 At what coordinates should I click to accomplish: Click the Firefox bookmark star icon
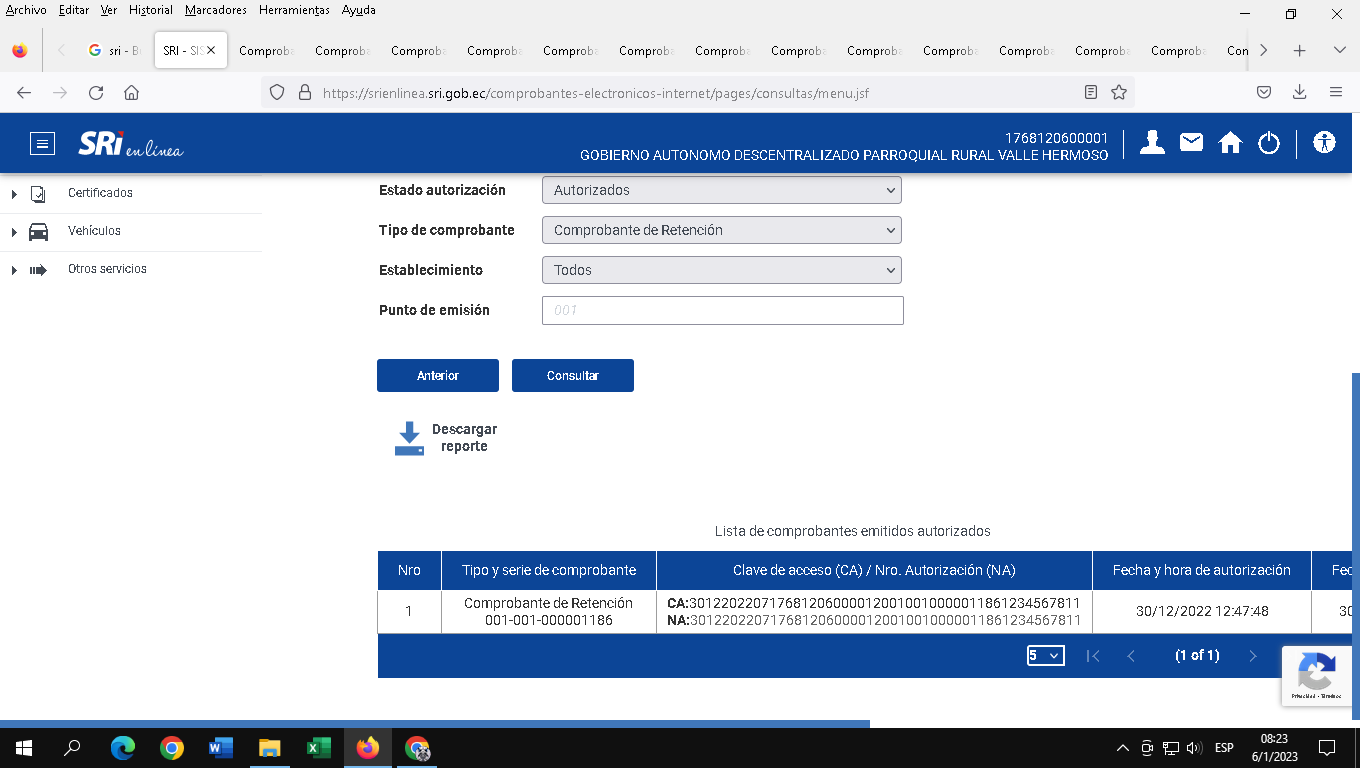pyautogui.click(x=1119, y=92)
